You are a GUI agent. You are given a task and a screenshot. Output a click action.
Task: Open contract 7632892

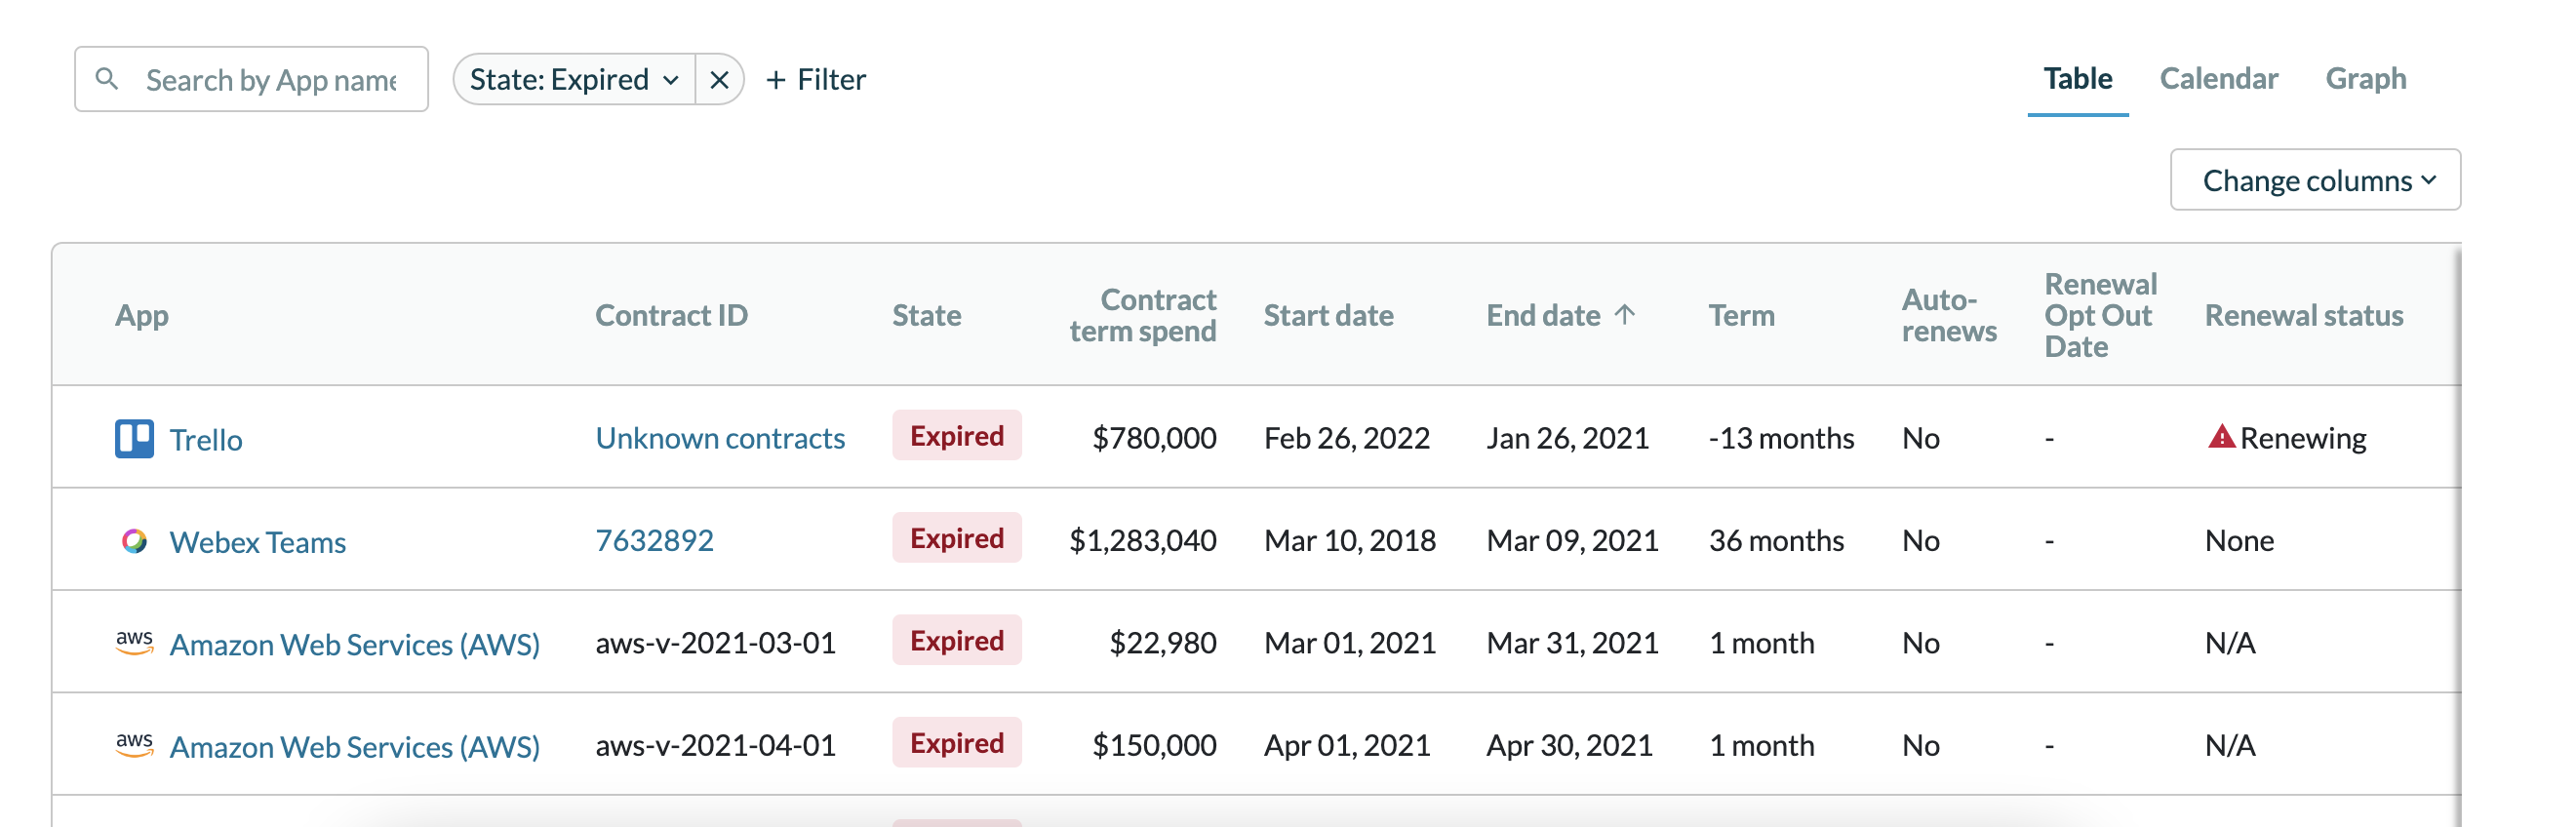655,540
